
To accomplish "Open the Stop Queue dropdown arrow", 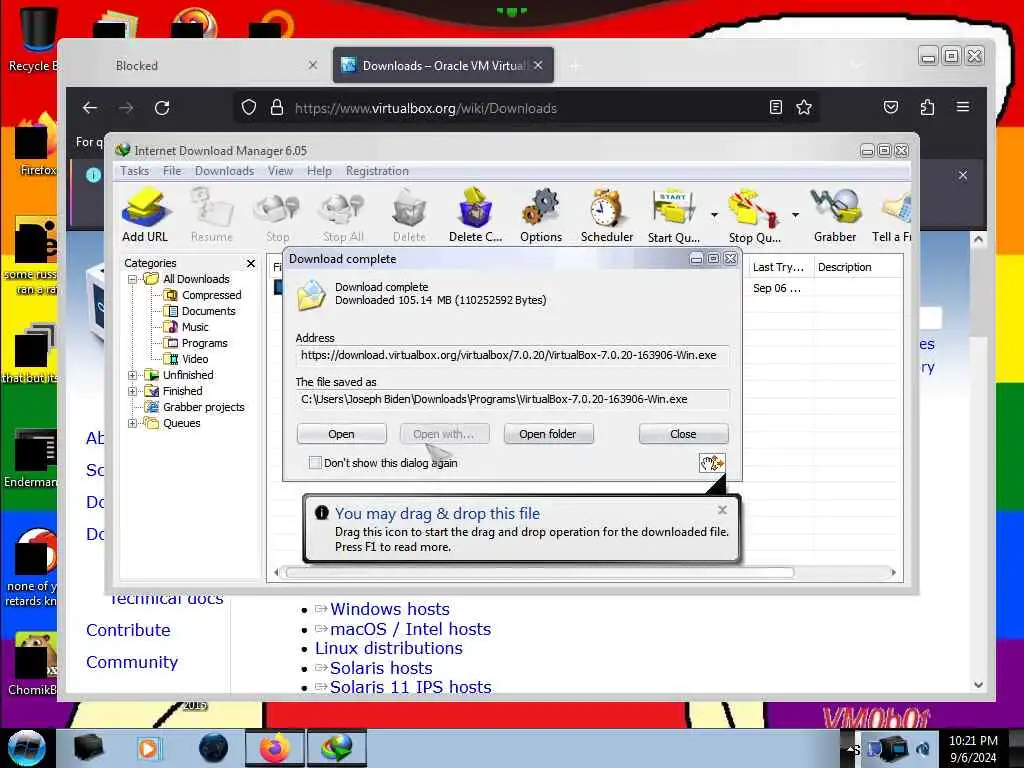I will pyautogui.click(x=795, y=215).
